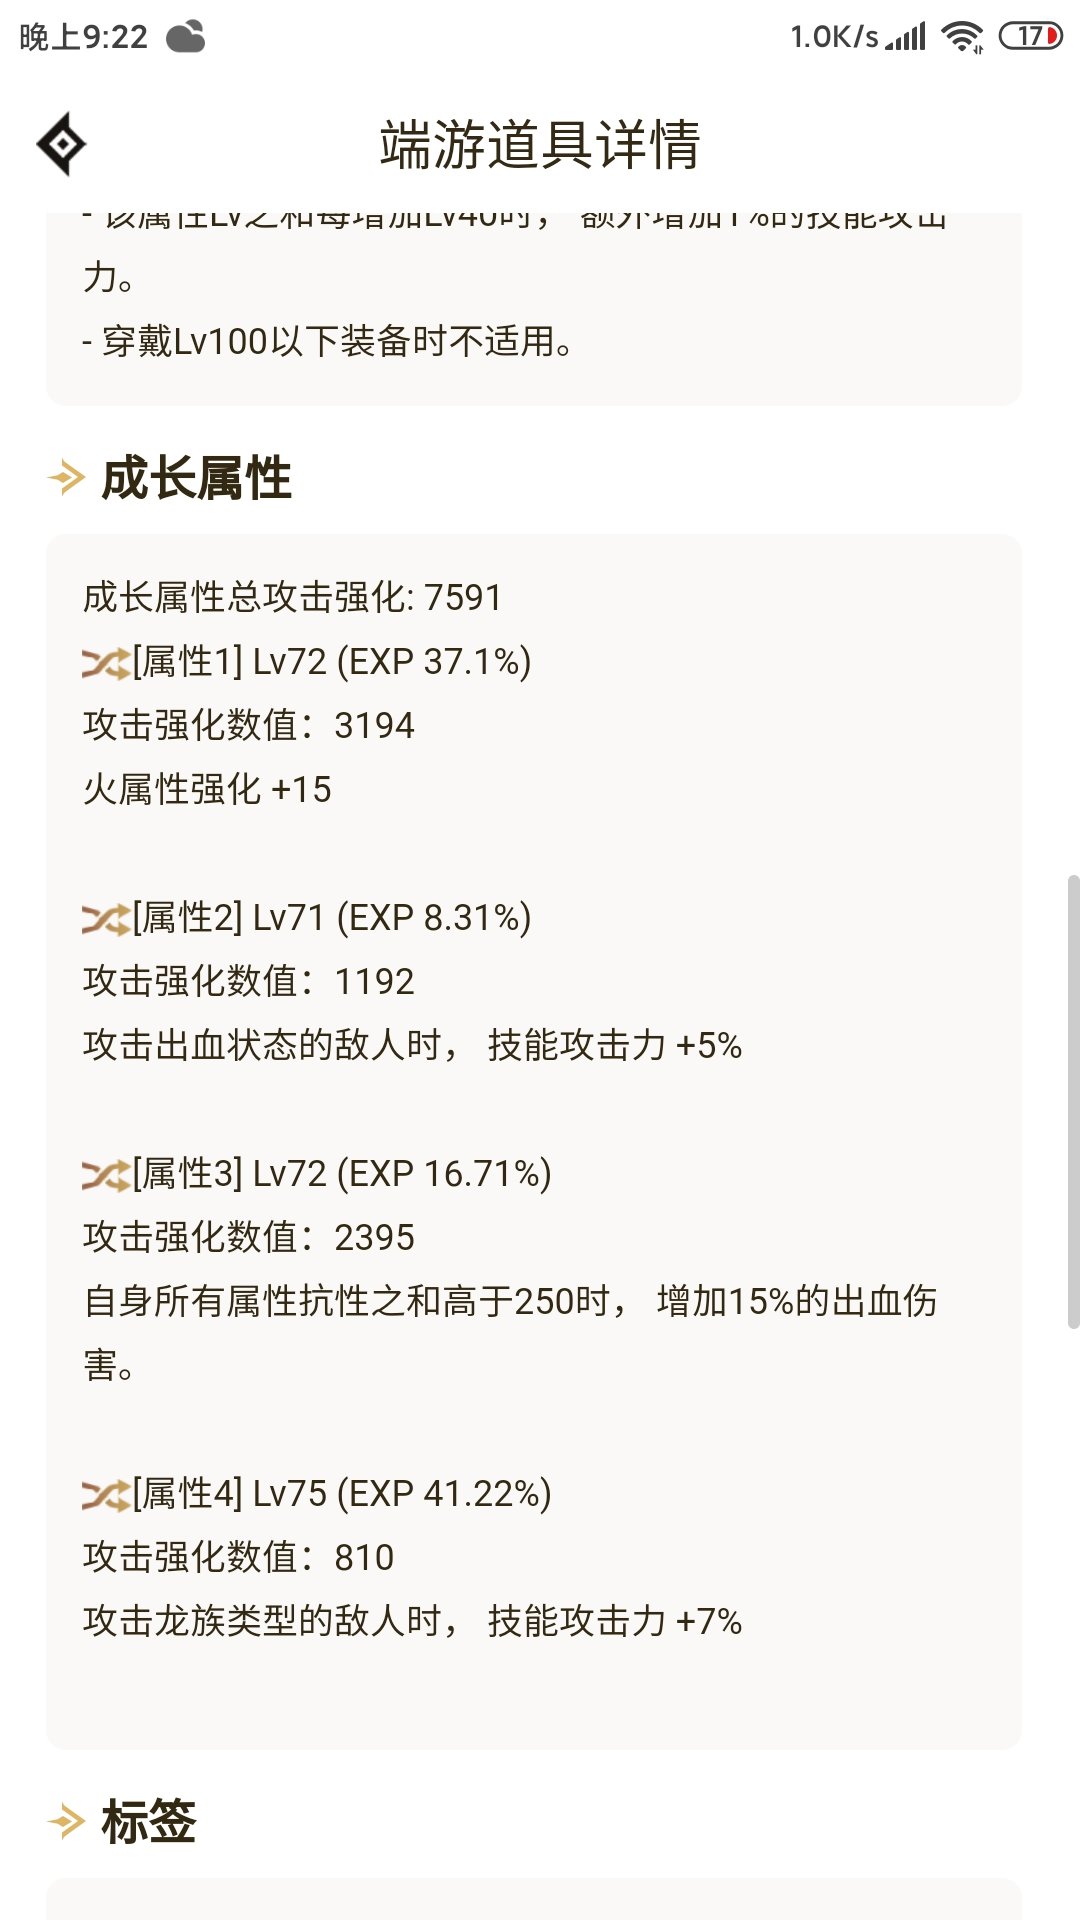Tap the 火属性强化 +15 line
The width and height of the screenshot is (1080, 1920).
pyautogui.click(x=207, y=790)
